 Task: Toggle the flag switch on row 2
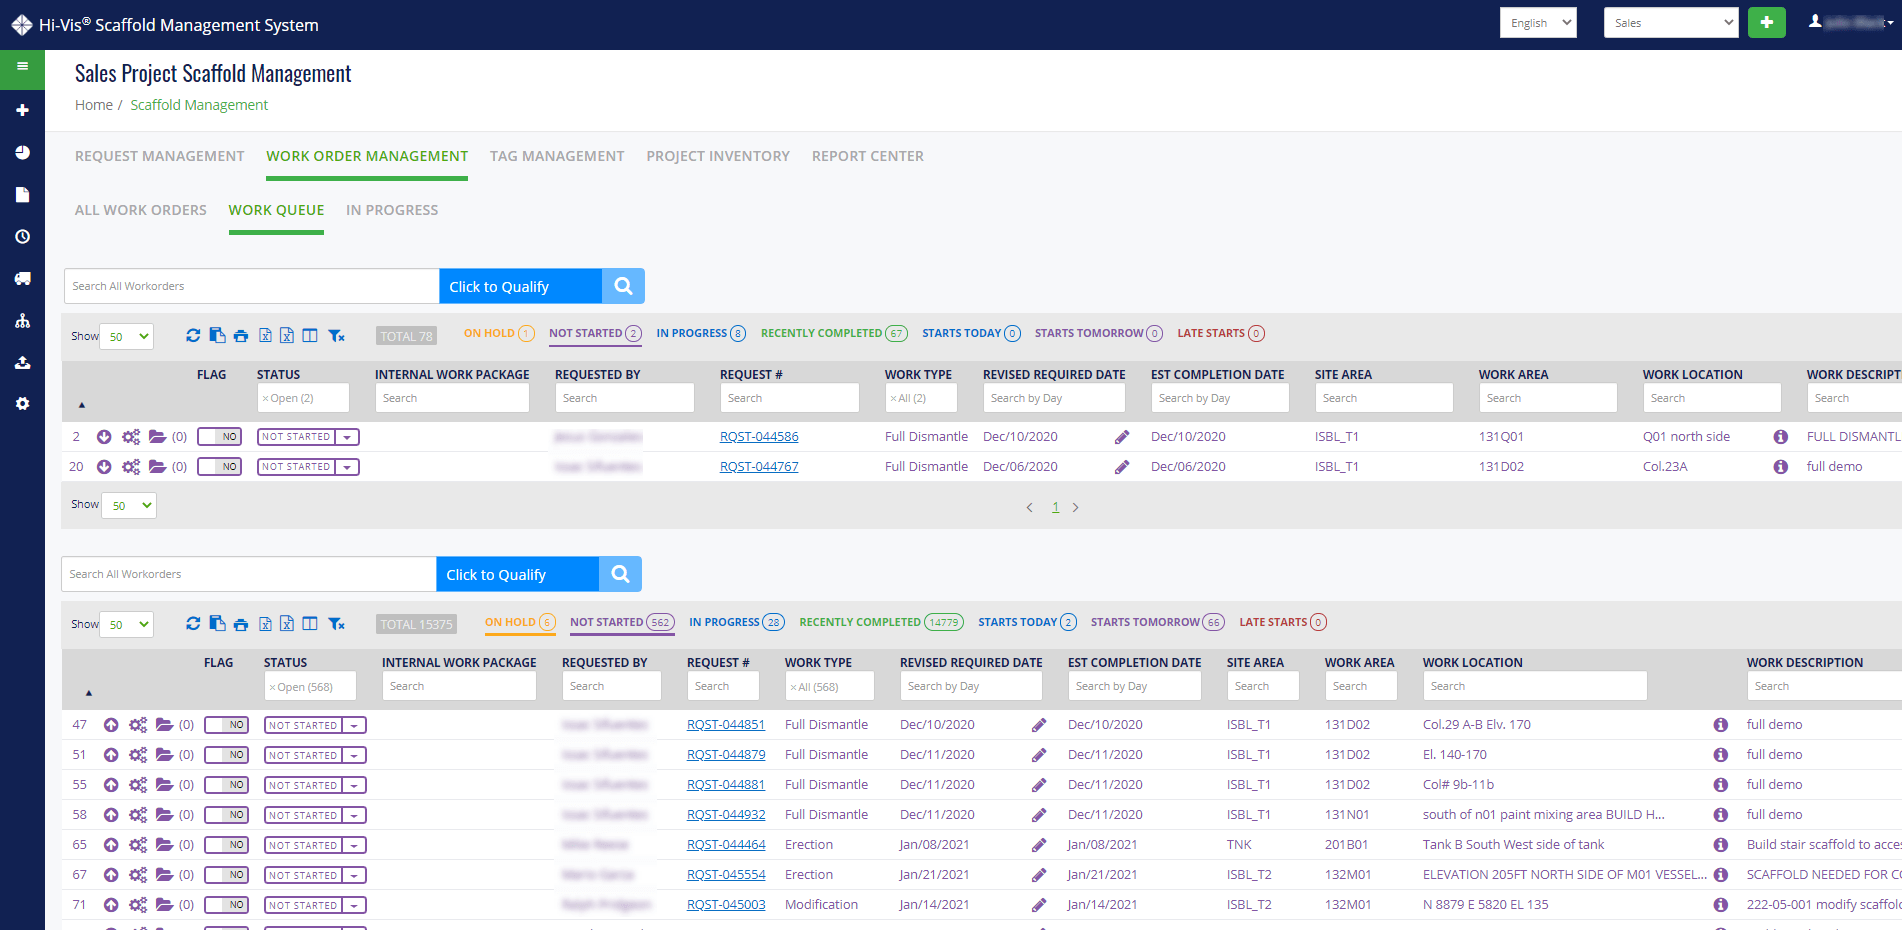click(219, 437)
